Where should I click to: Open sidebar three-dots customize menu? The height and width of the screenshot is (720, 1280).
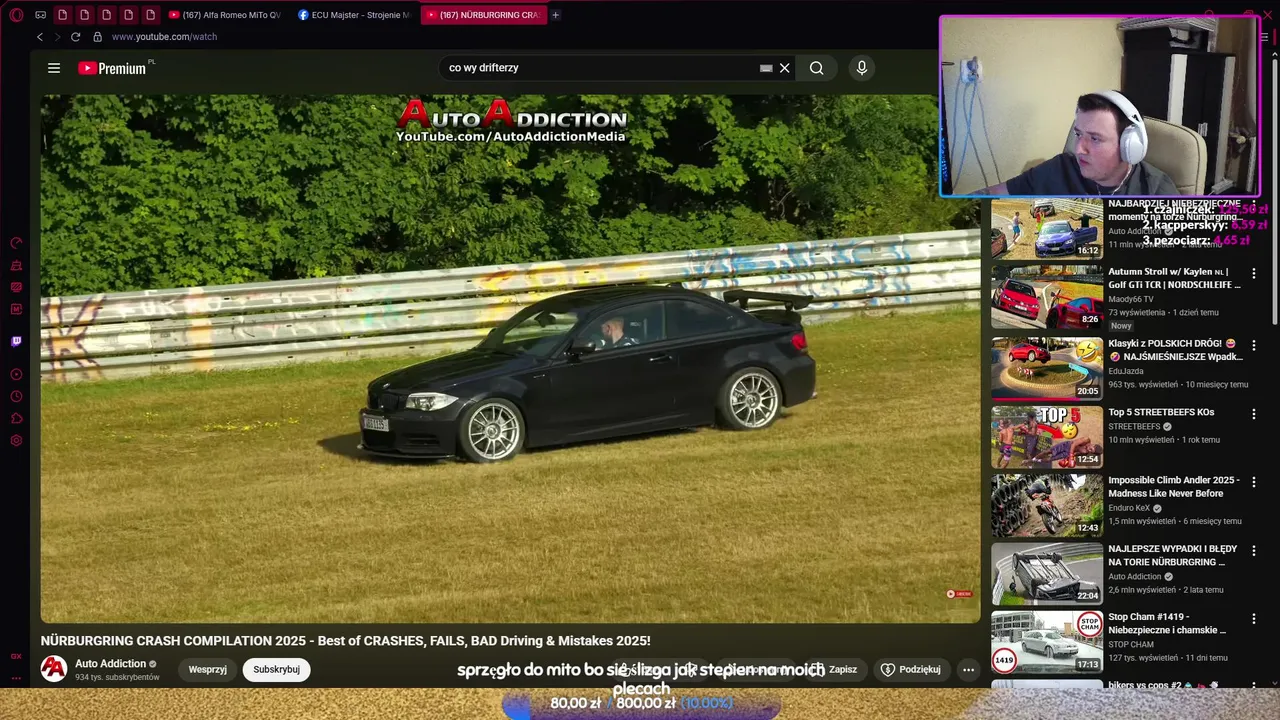tap(16, 678)
